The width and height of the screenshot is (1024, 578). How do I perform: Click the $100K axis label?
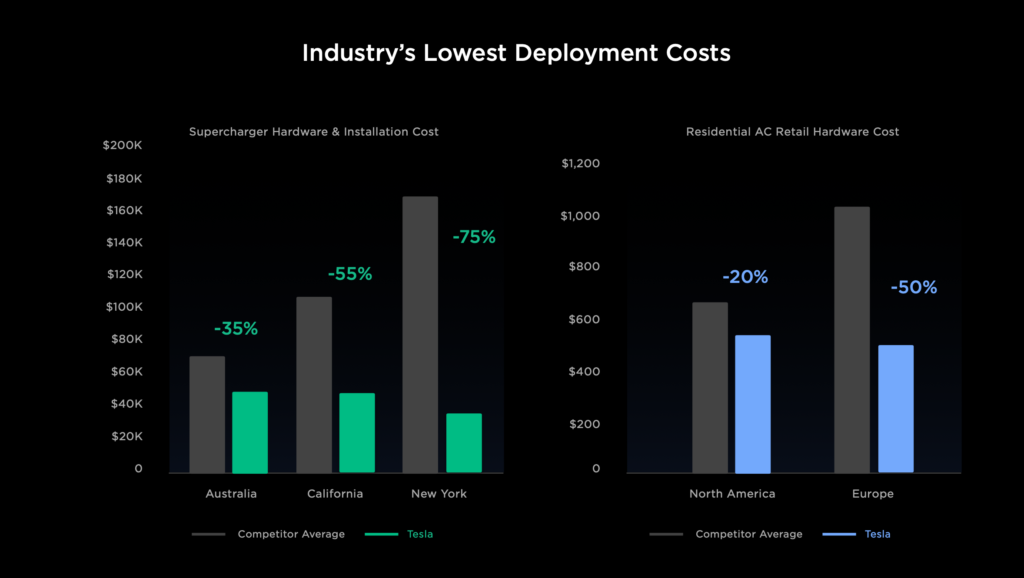click(124, 307)
